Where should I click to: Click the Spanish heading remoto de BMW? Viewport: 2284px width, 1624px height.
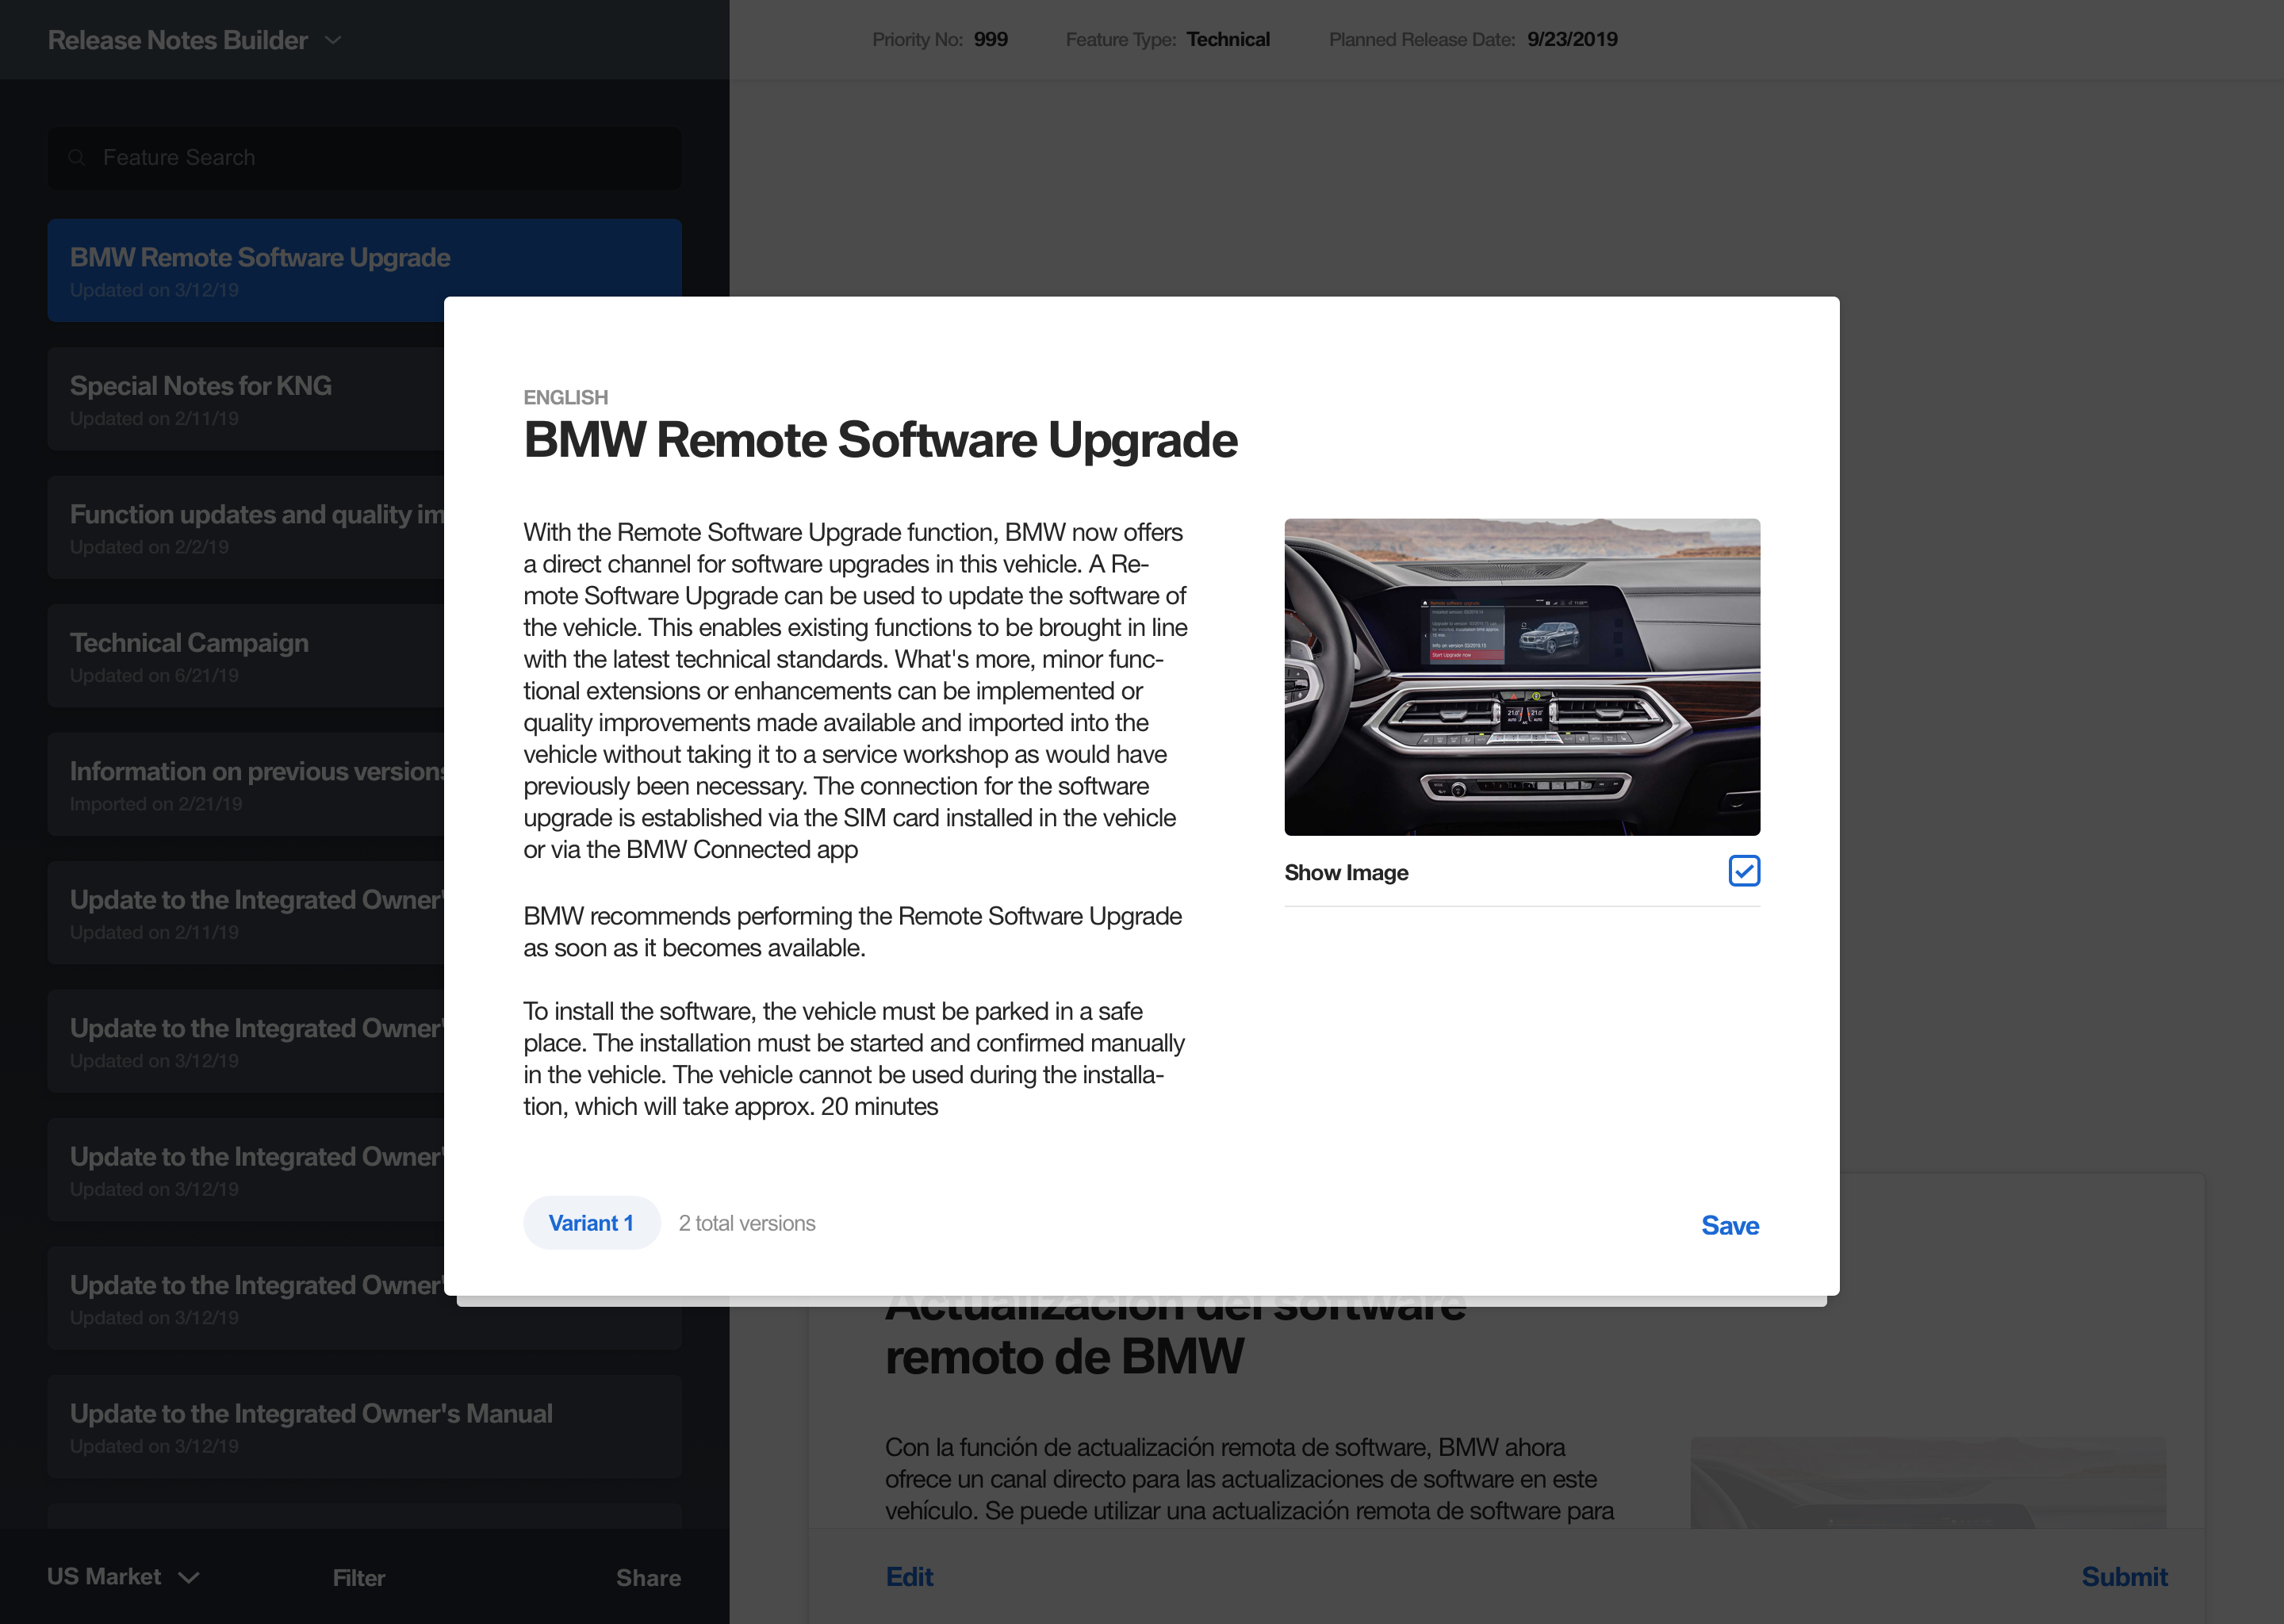point(1064,1357)
